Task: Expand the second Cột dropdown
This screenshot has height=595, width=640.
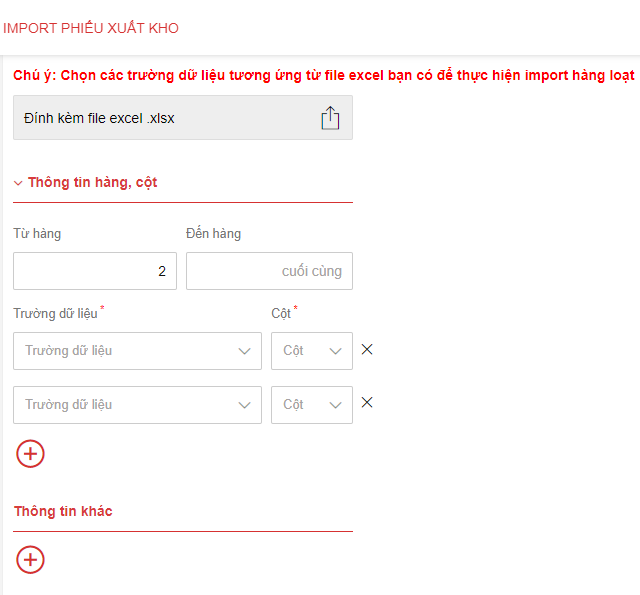Action: tap(311, 405)
